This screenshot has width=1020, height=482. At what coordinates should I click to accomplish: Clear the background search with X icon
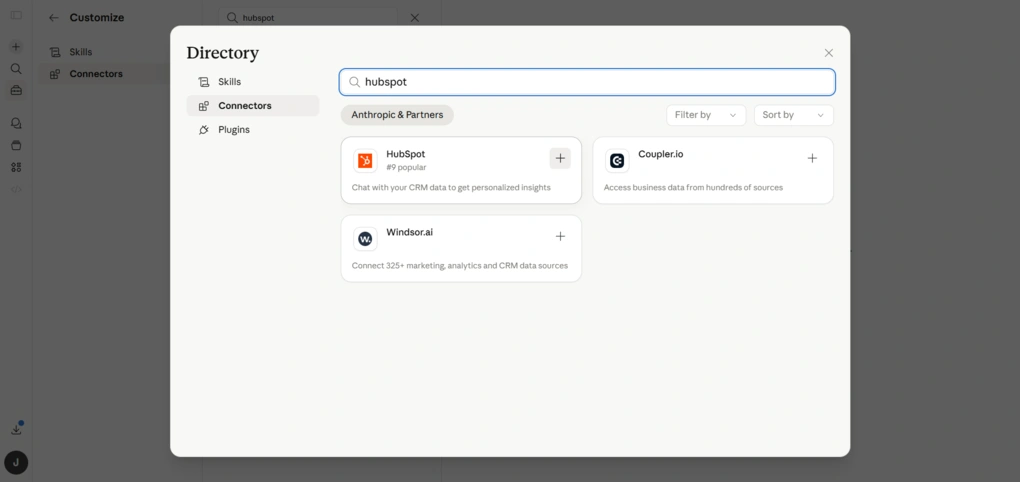(414, 18)
